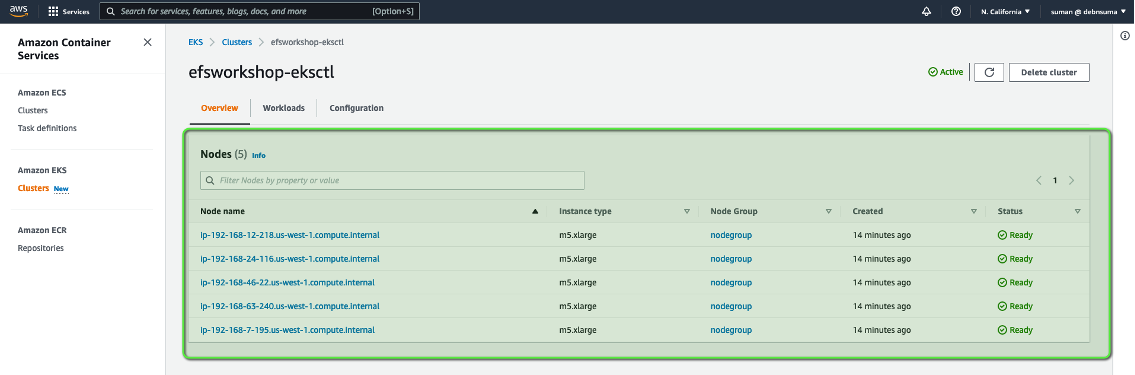Click '14 minutes ago' in ip-192-168-63-240 row
1135x375 pixels.
pyautogui.click(x=882, y=307)
